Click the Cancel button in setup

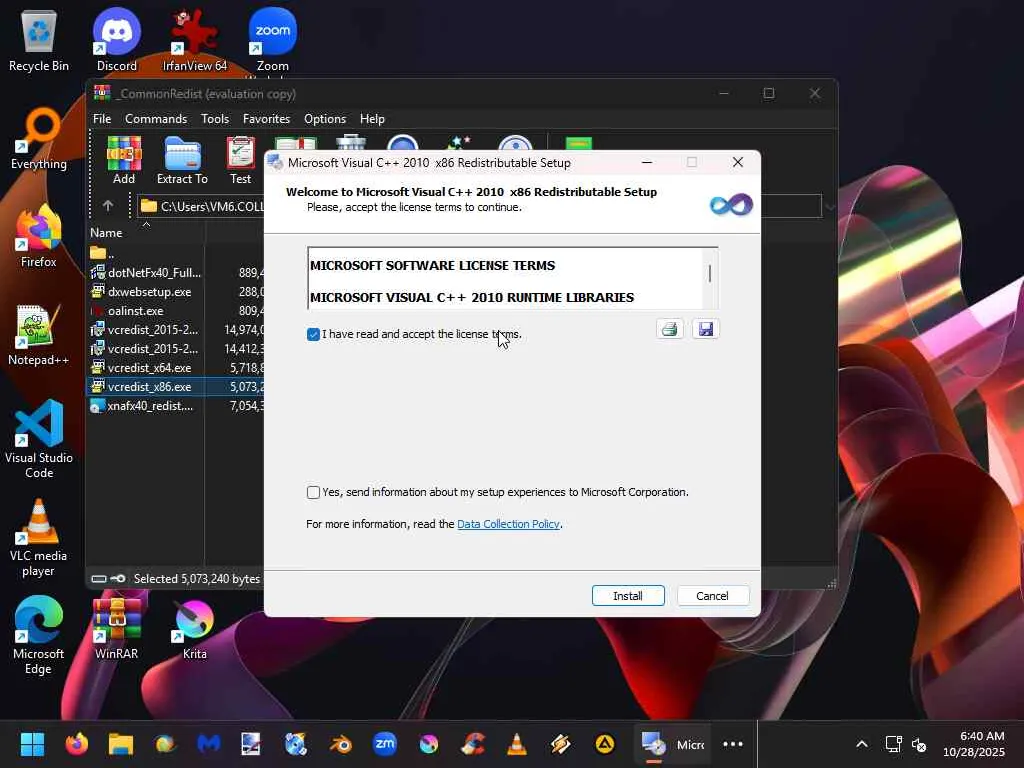[x=712, y=596]
